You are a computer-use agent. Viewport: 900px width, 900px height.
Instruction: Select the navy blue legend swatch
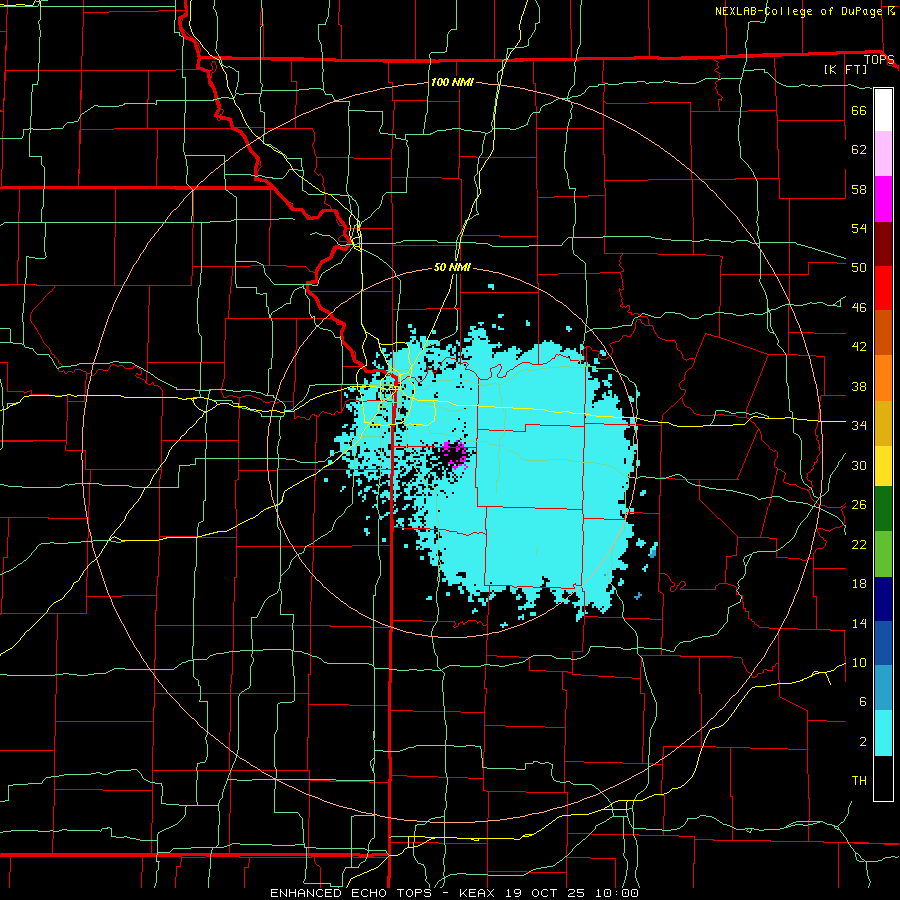(883, 599)
